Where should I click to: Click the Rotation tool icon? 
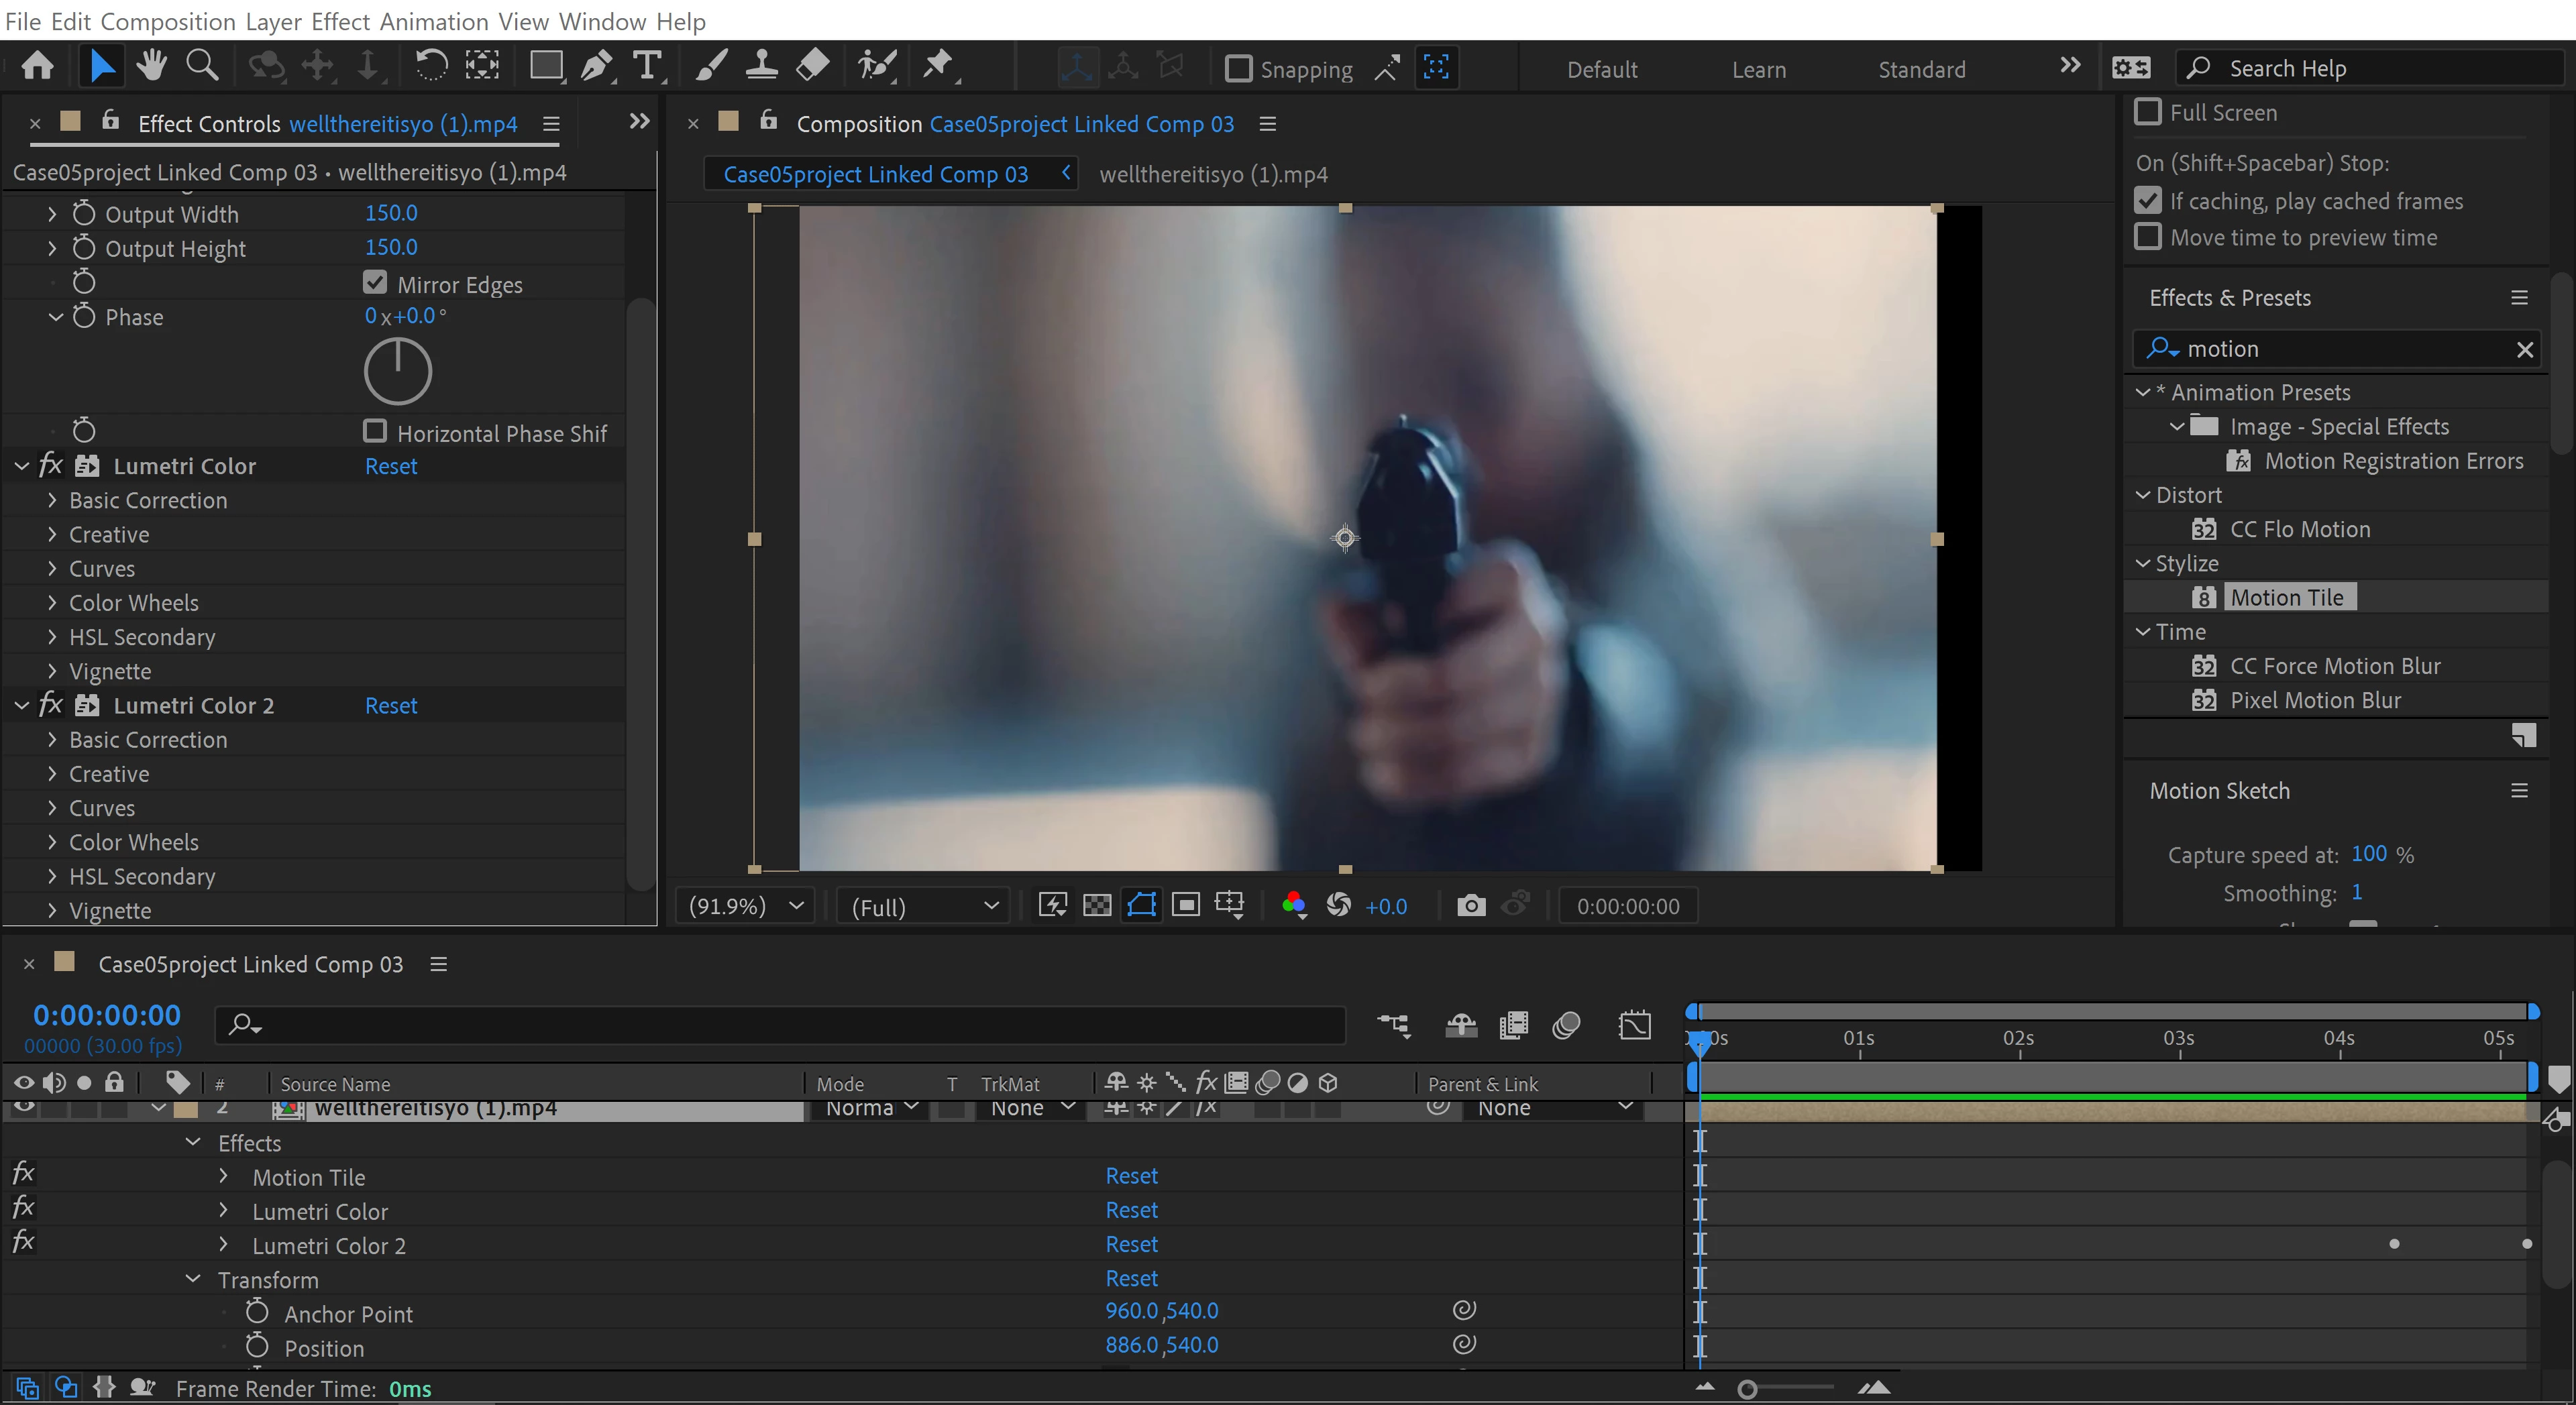pos(431,66)
